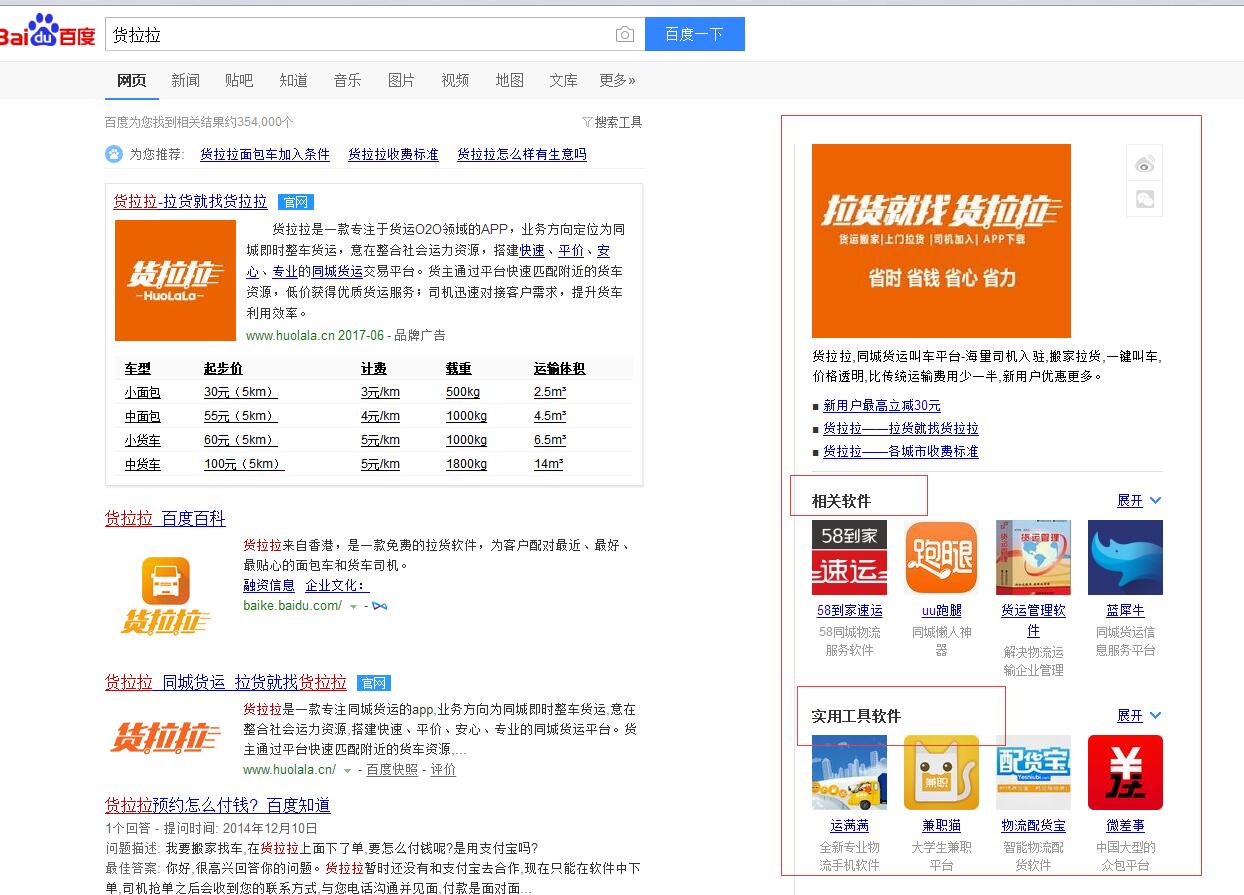Switch to the 图片 tab

401,80
